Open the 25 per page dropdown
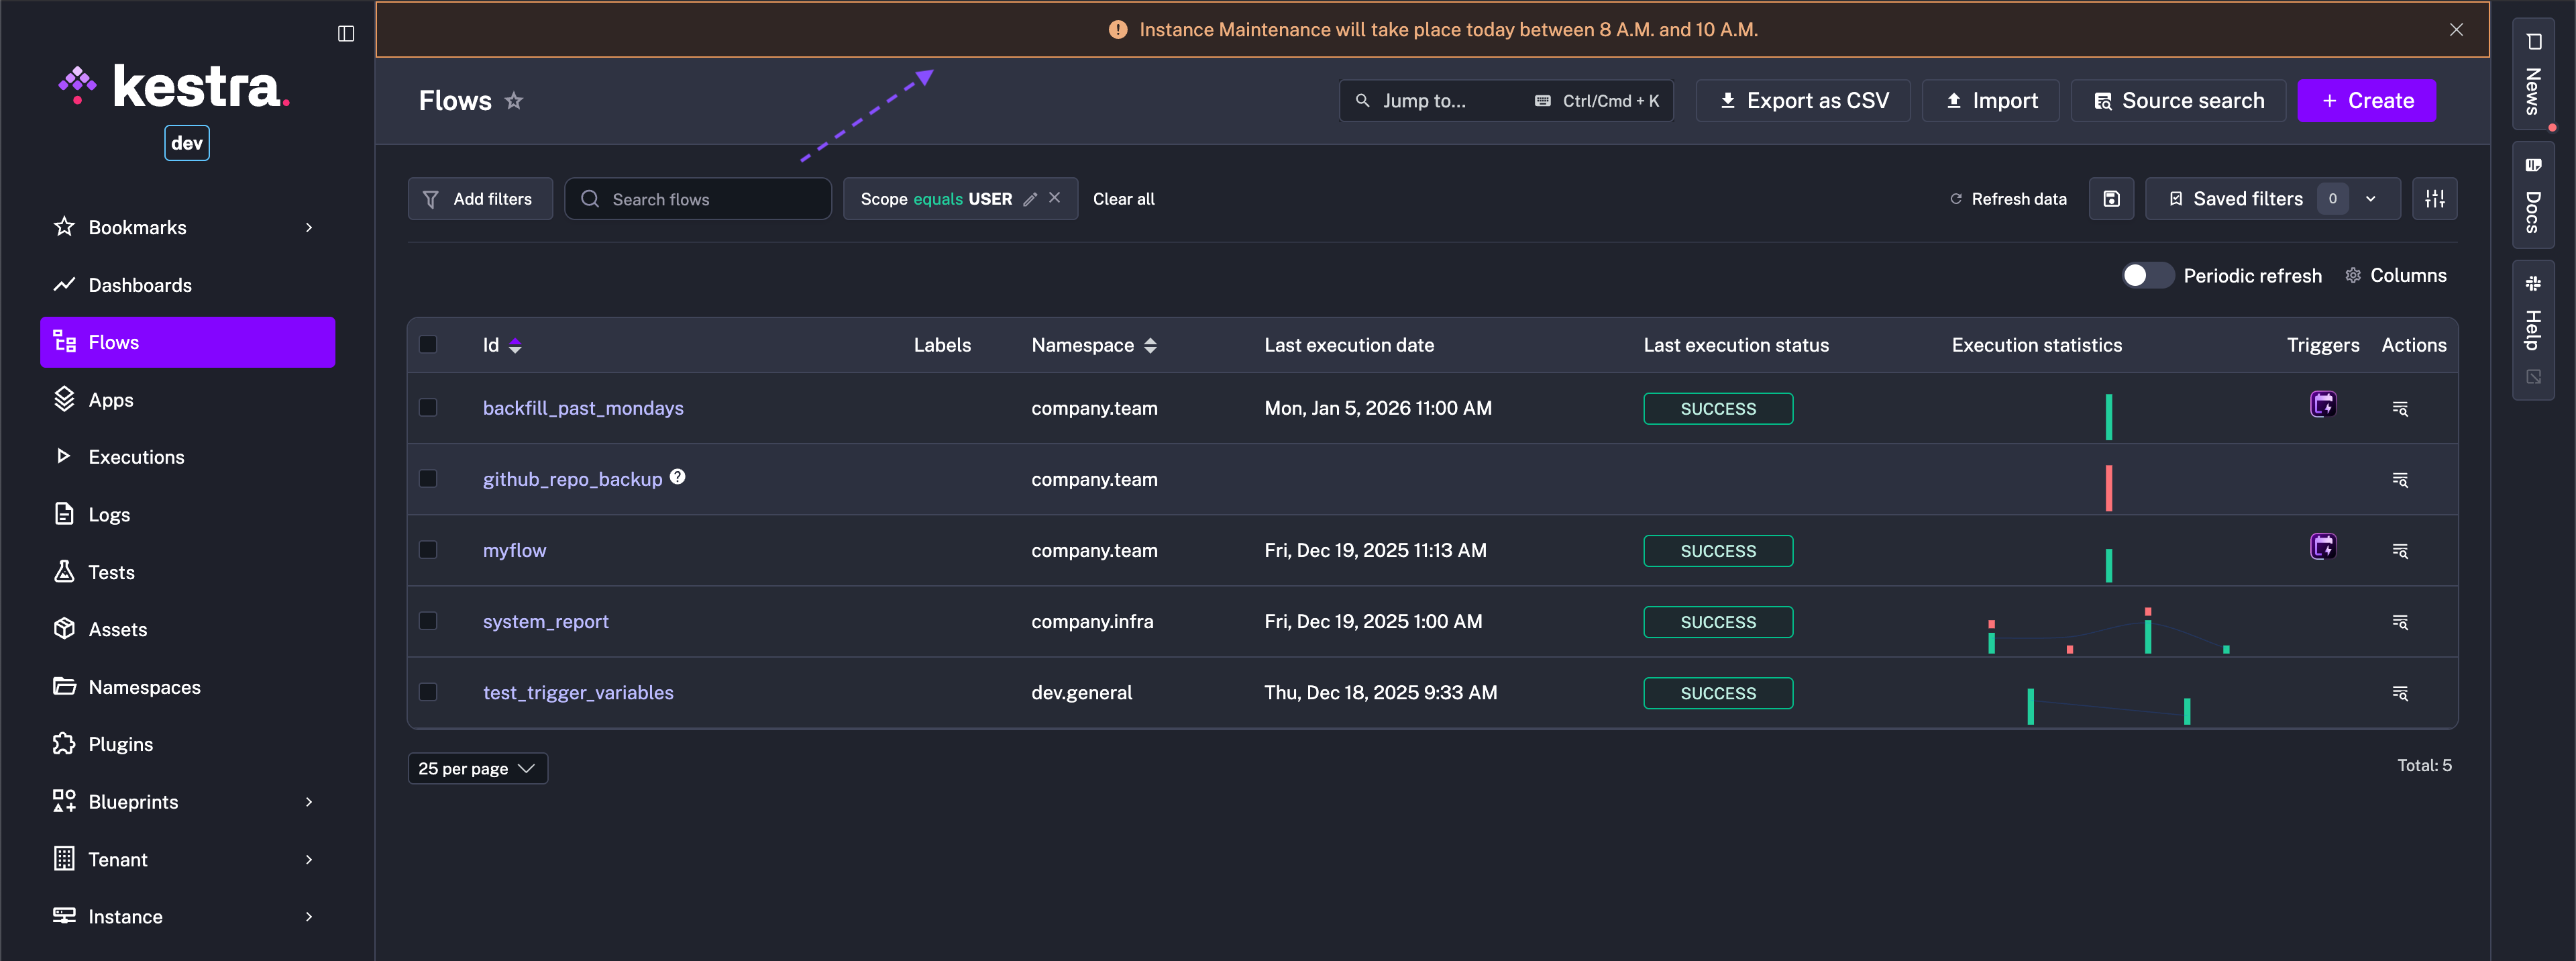This screenshot has width=2576, height=961. [x=477, y=768]
